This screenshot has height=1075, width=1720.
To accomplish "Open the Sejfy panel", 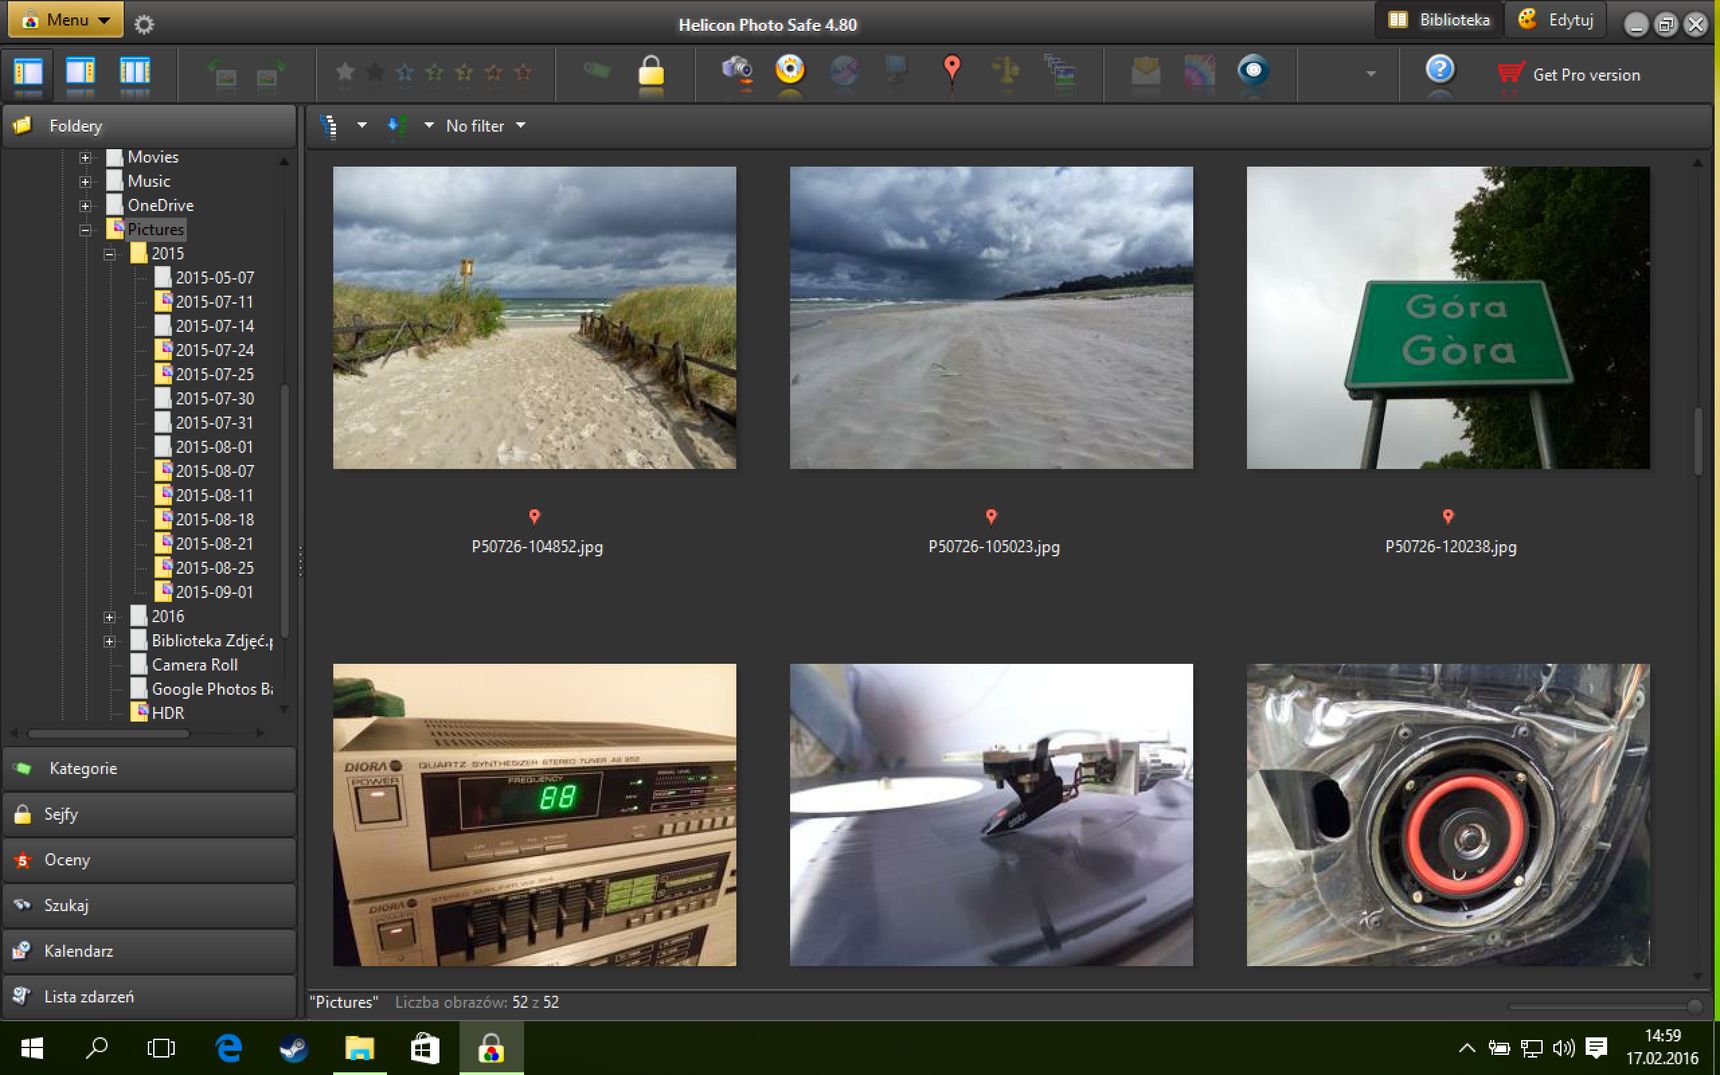I will (149, 814).
